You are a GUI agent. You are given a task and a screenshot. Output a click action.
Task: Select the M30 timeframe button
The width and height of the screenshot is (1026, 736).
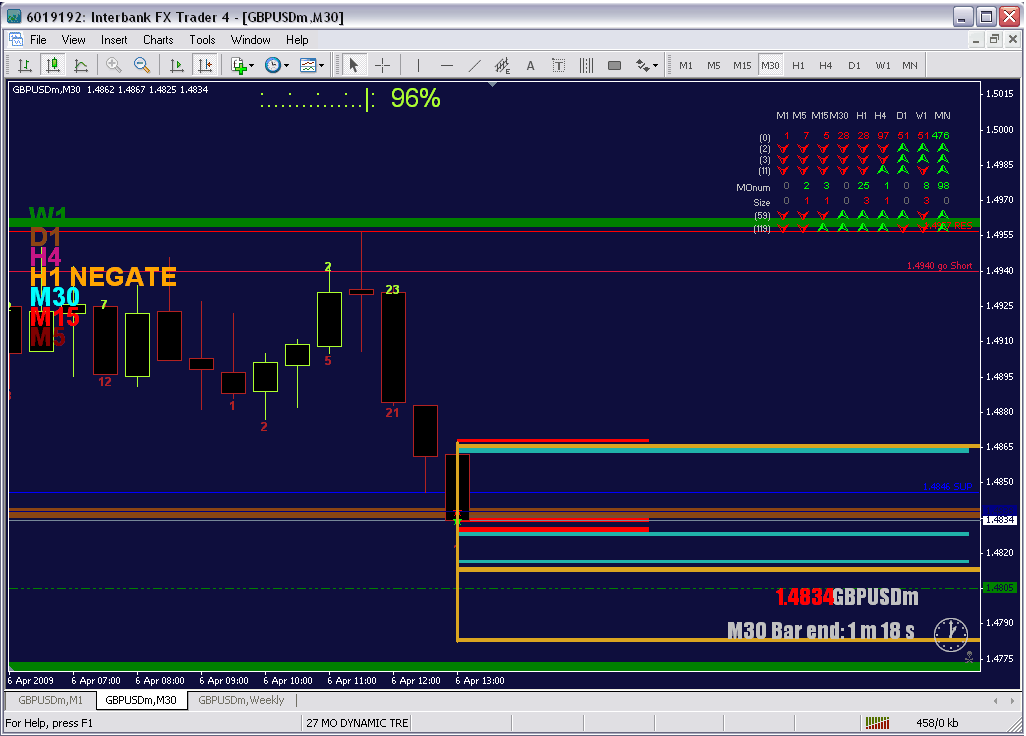coord(770,65)
